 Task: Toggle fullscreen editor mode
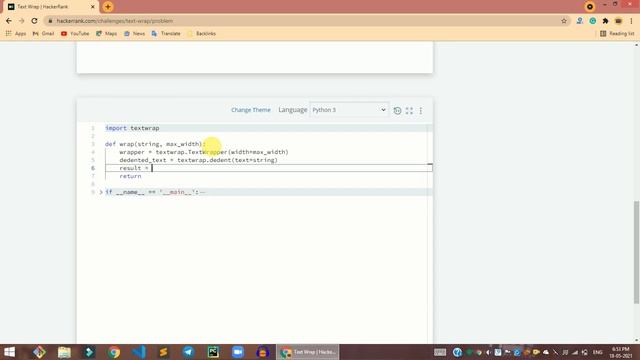tap(409, 110)
